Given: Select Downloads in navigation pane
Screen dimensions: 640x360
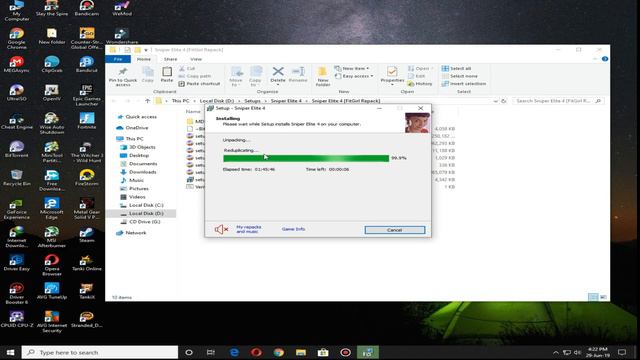Looking at the screenshot, I should click(x=138, y=172).
